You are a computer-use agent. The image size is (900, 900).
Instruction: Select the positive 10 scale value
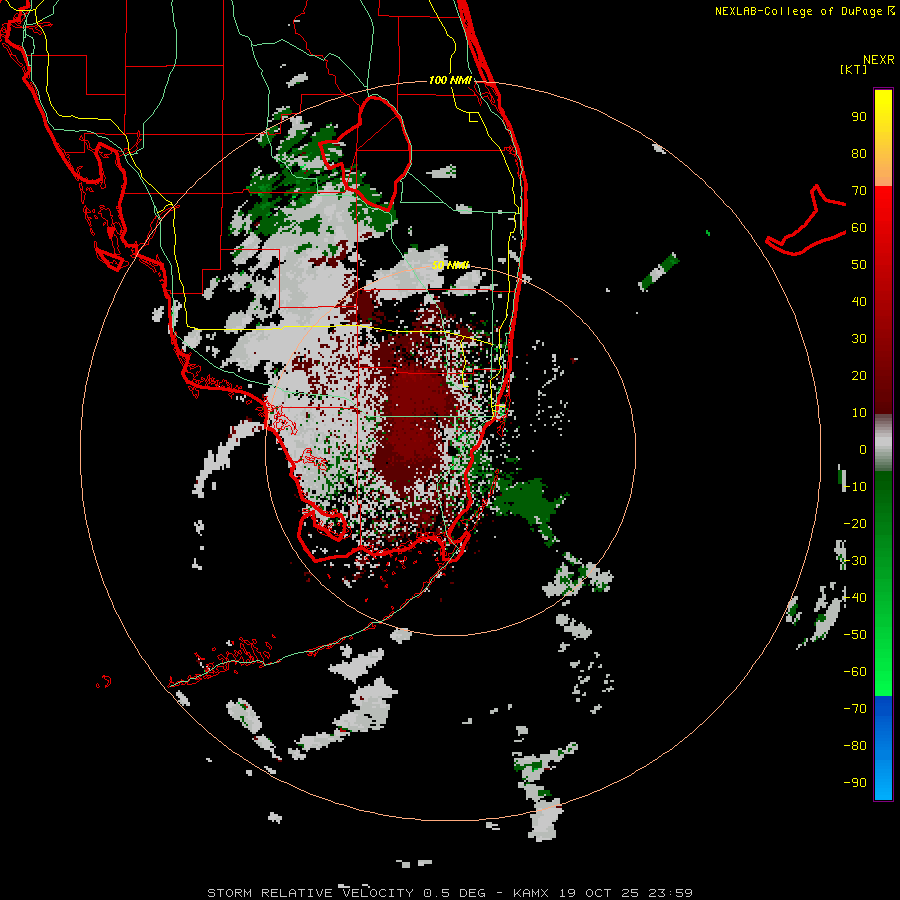tap(859, 413)
